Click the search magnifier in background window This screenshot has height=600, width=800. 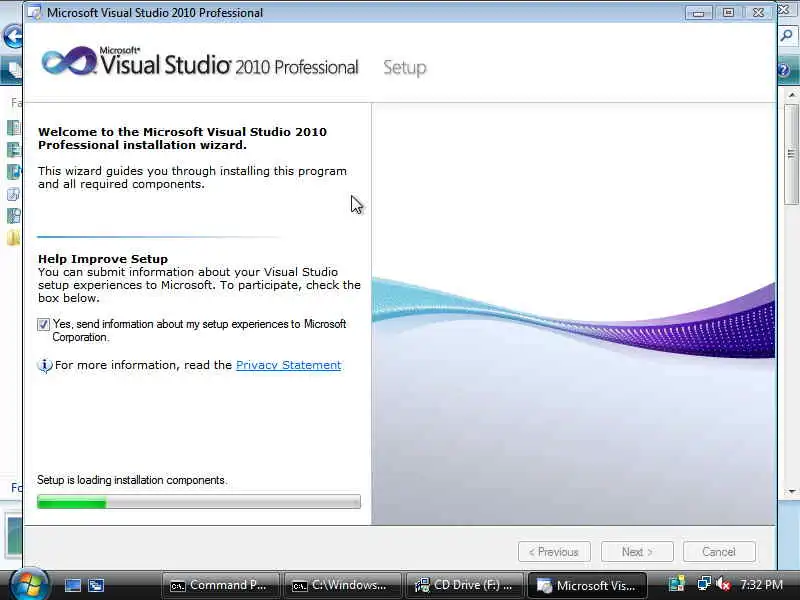[x=788, y=36]
